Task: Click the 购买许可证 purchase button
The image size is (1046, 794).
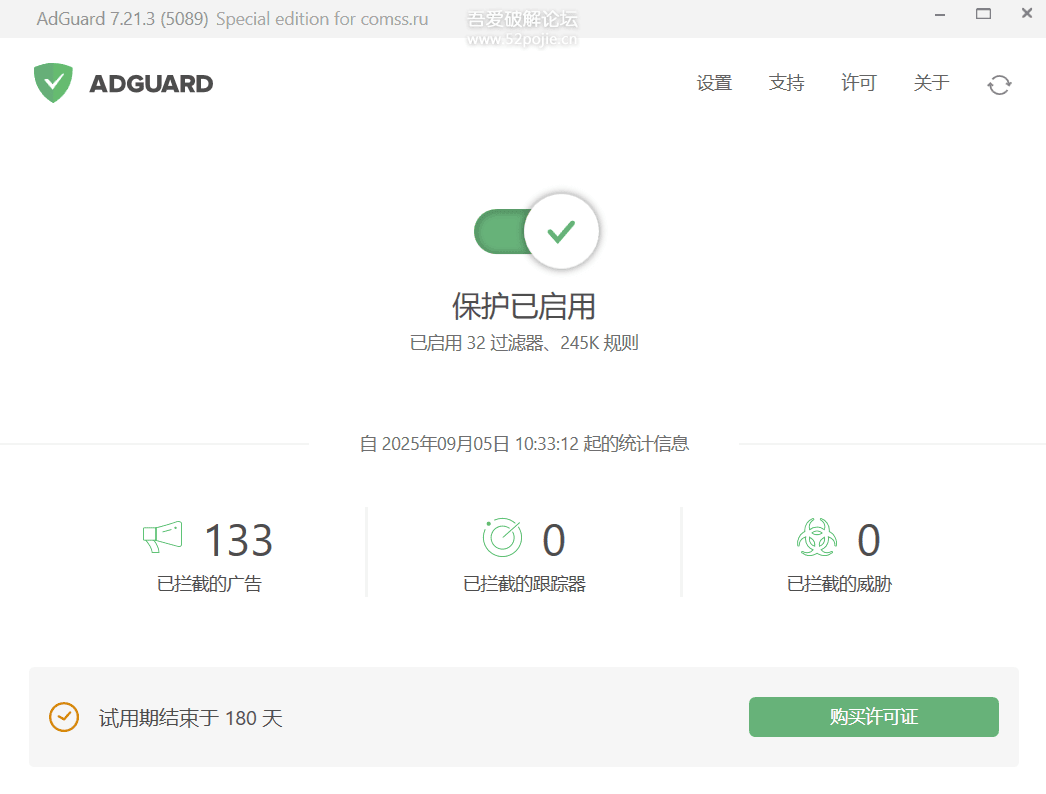Action: pos(874,717)
